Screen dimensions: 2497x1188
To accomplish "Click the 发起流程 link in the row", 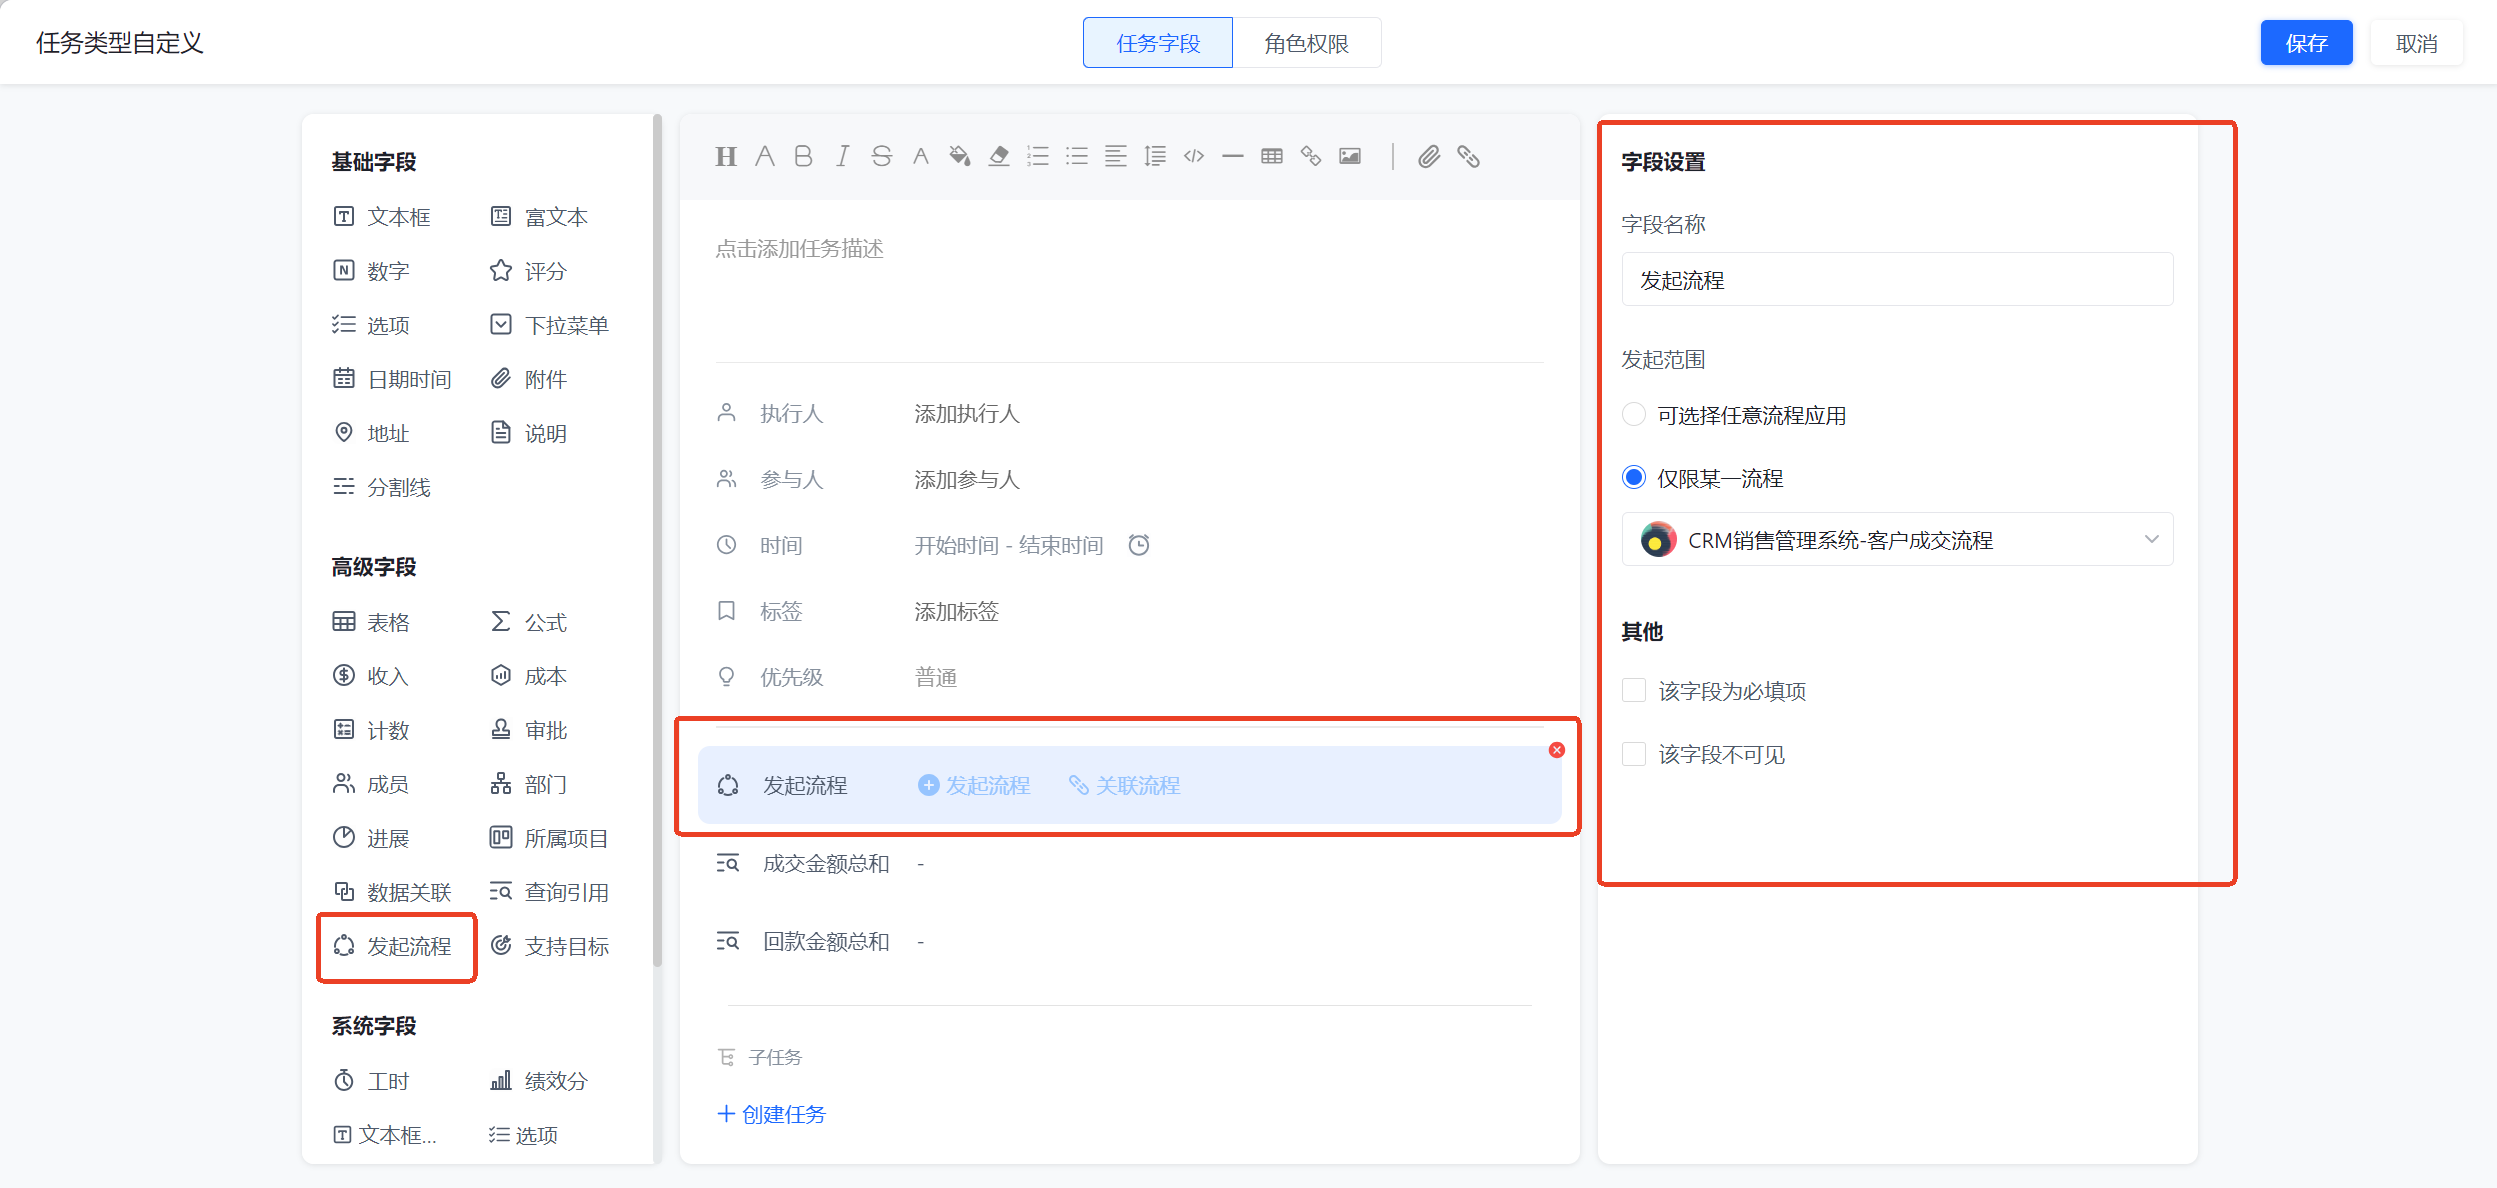I will point(974,785).
